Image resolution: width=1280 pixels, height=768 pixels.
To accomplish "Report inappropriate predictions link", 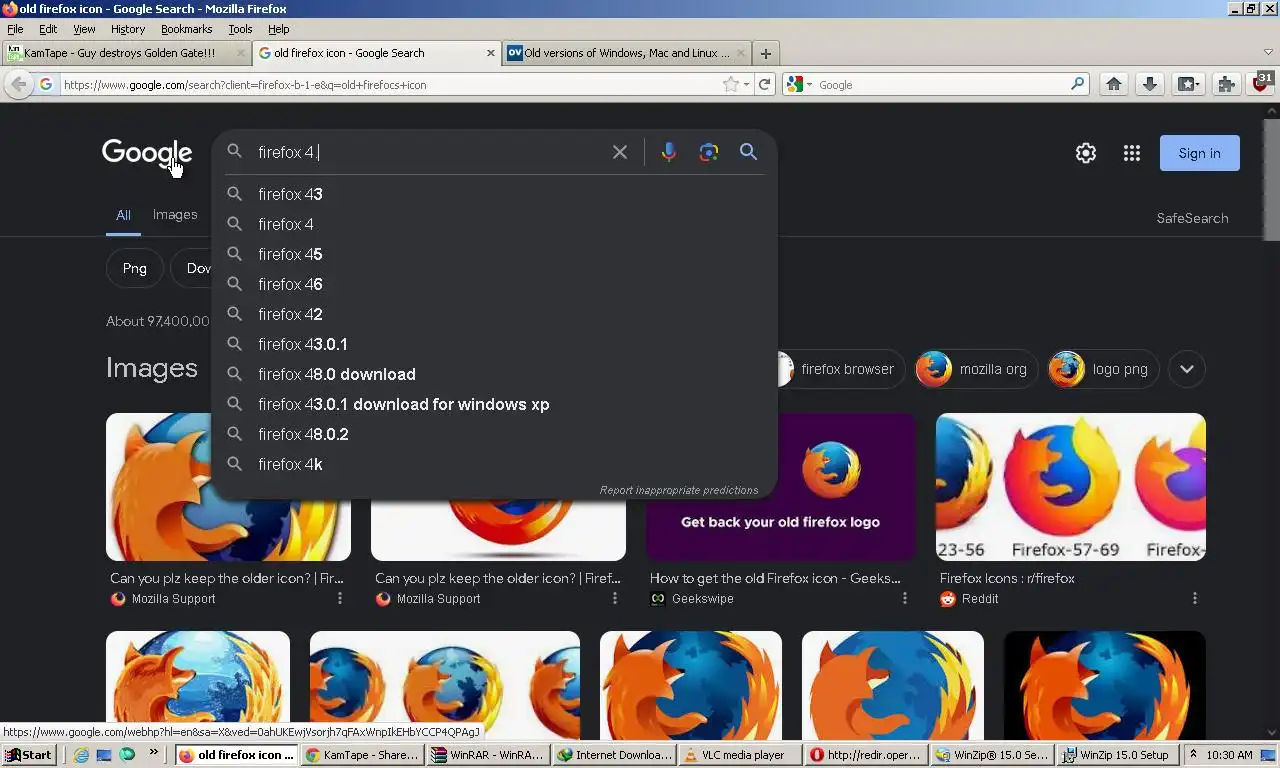I will click(679, 490).
